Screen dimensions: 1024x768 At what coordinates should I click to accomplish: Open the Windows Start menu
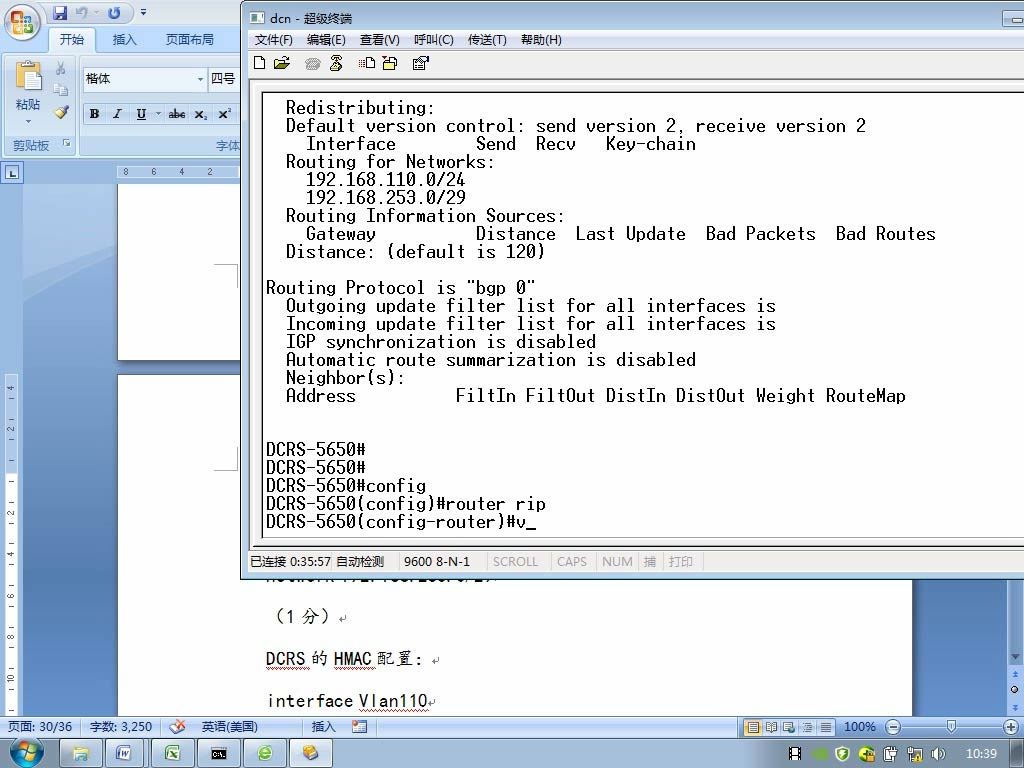pyautogui.click(x=27, y=753)
